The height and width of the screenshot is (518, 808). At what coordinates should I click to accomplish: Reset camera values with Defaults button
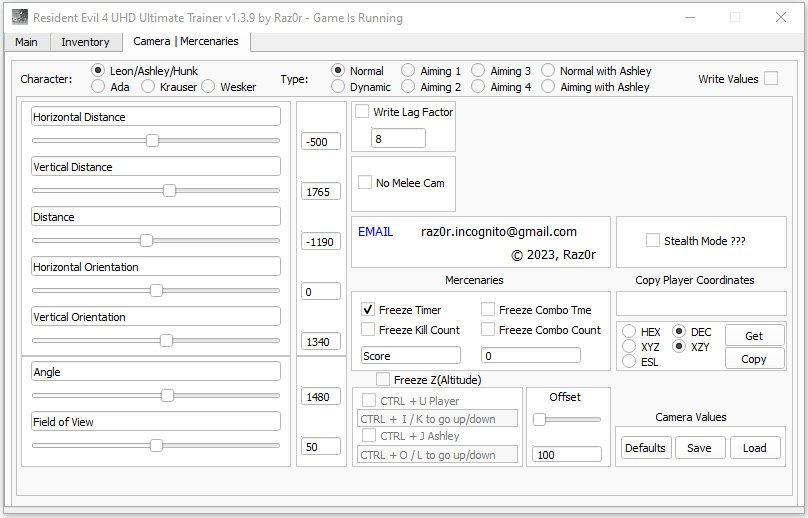[645, 447]
